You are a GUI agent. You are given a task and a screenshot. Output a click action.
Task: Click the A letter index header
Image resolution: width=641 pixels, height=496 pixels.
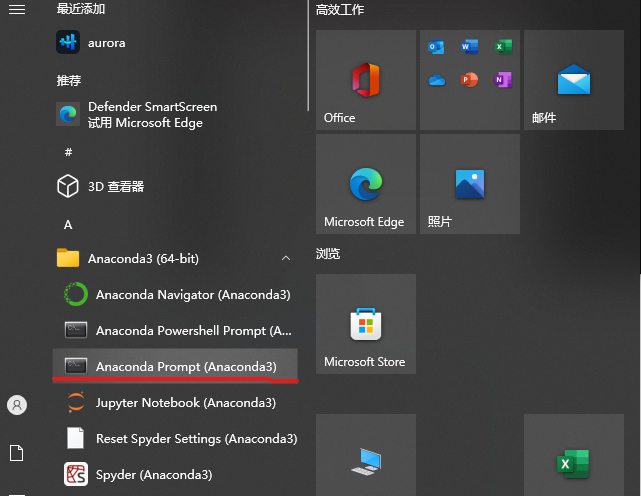(68, 224)
